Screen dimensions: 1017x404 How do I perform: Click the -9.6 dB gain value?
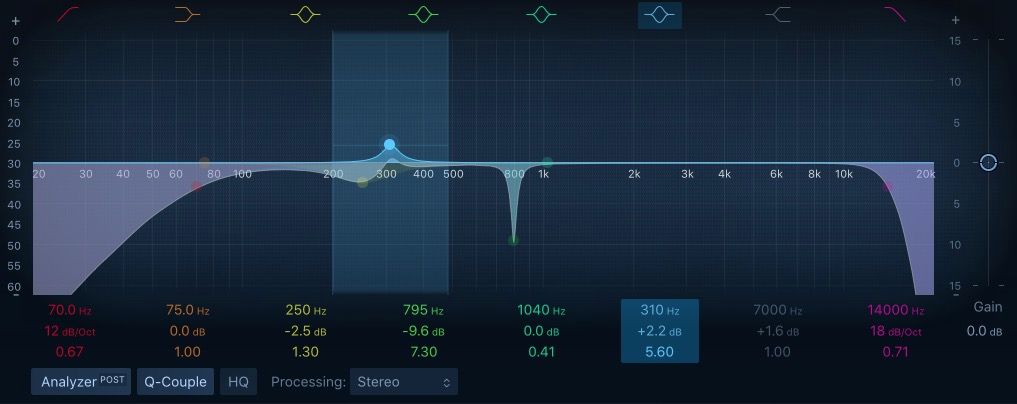coord(424,331)
